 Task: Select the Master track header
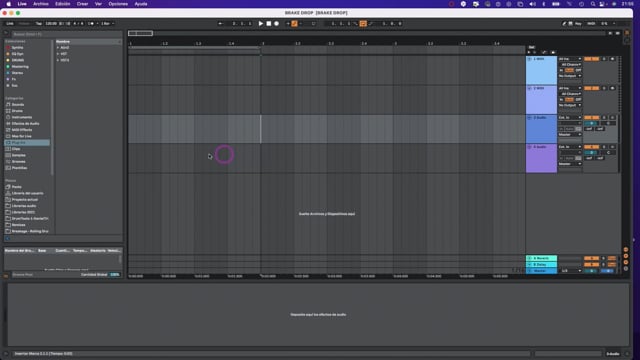pyautogui.click(x=541, y=271)
